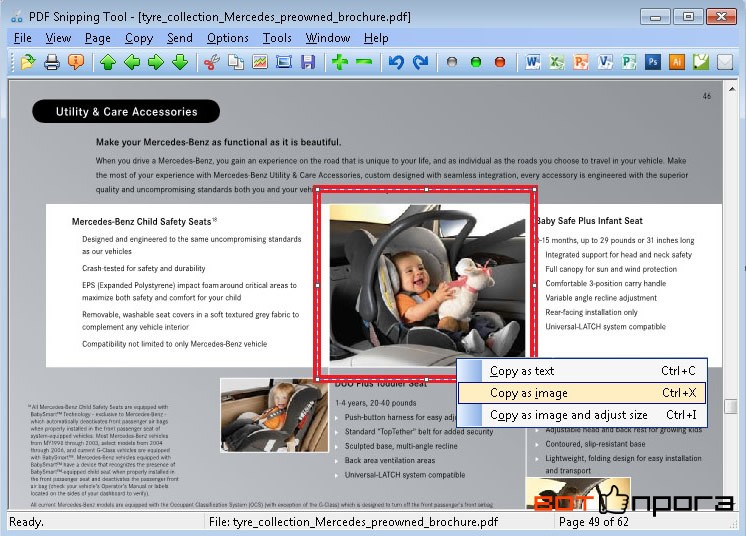The image size is (746, 536).
Task: Send snip to Excel icon
Action: coord(557,62)
